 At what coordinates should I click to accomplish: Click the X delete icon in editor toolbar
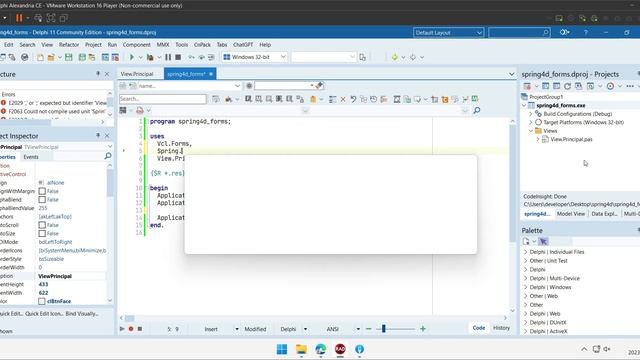(x=343, y=99)
